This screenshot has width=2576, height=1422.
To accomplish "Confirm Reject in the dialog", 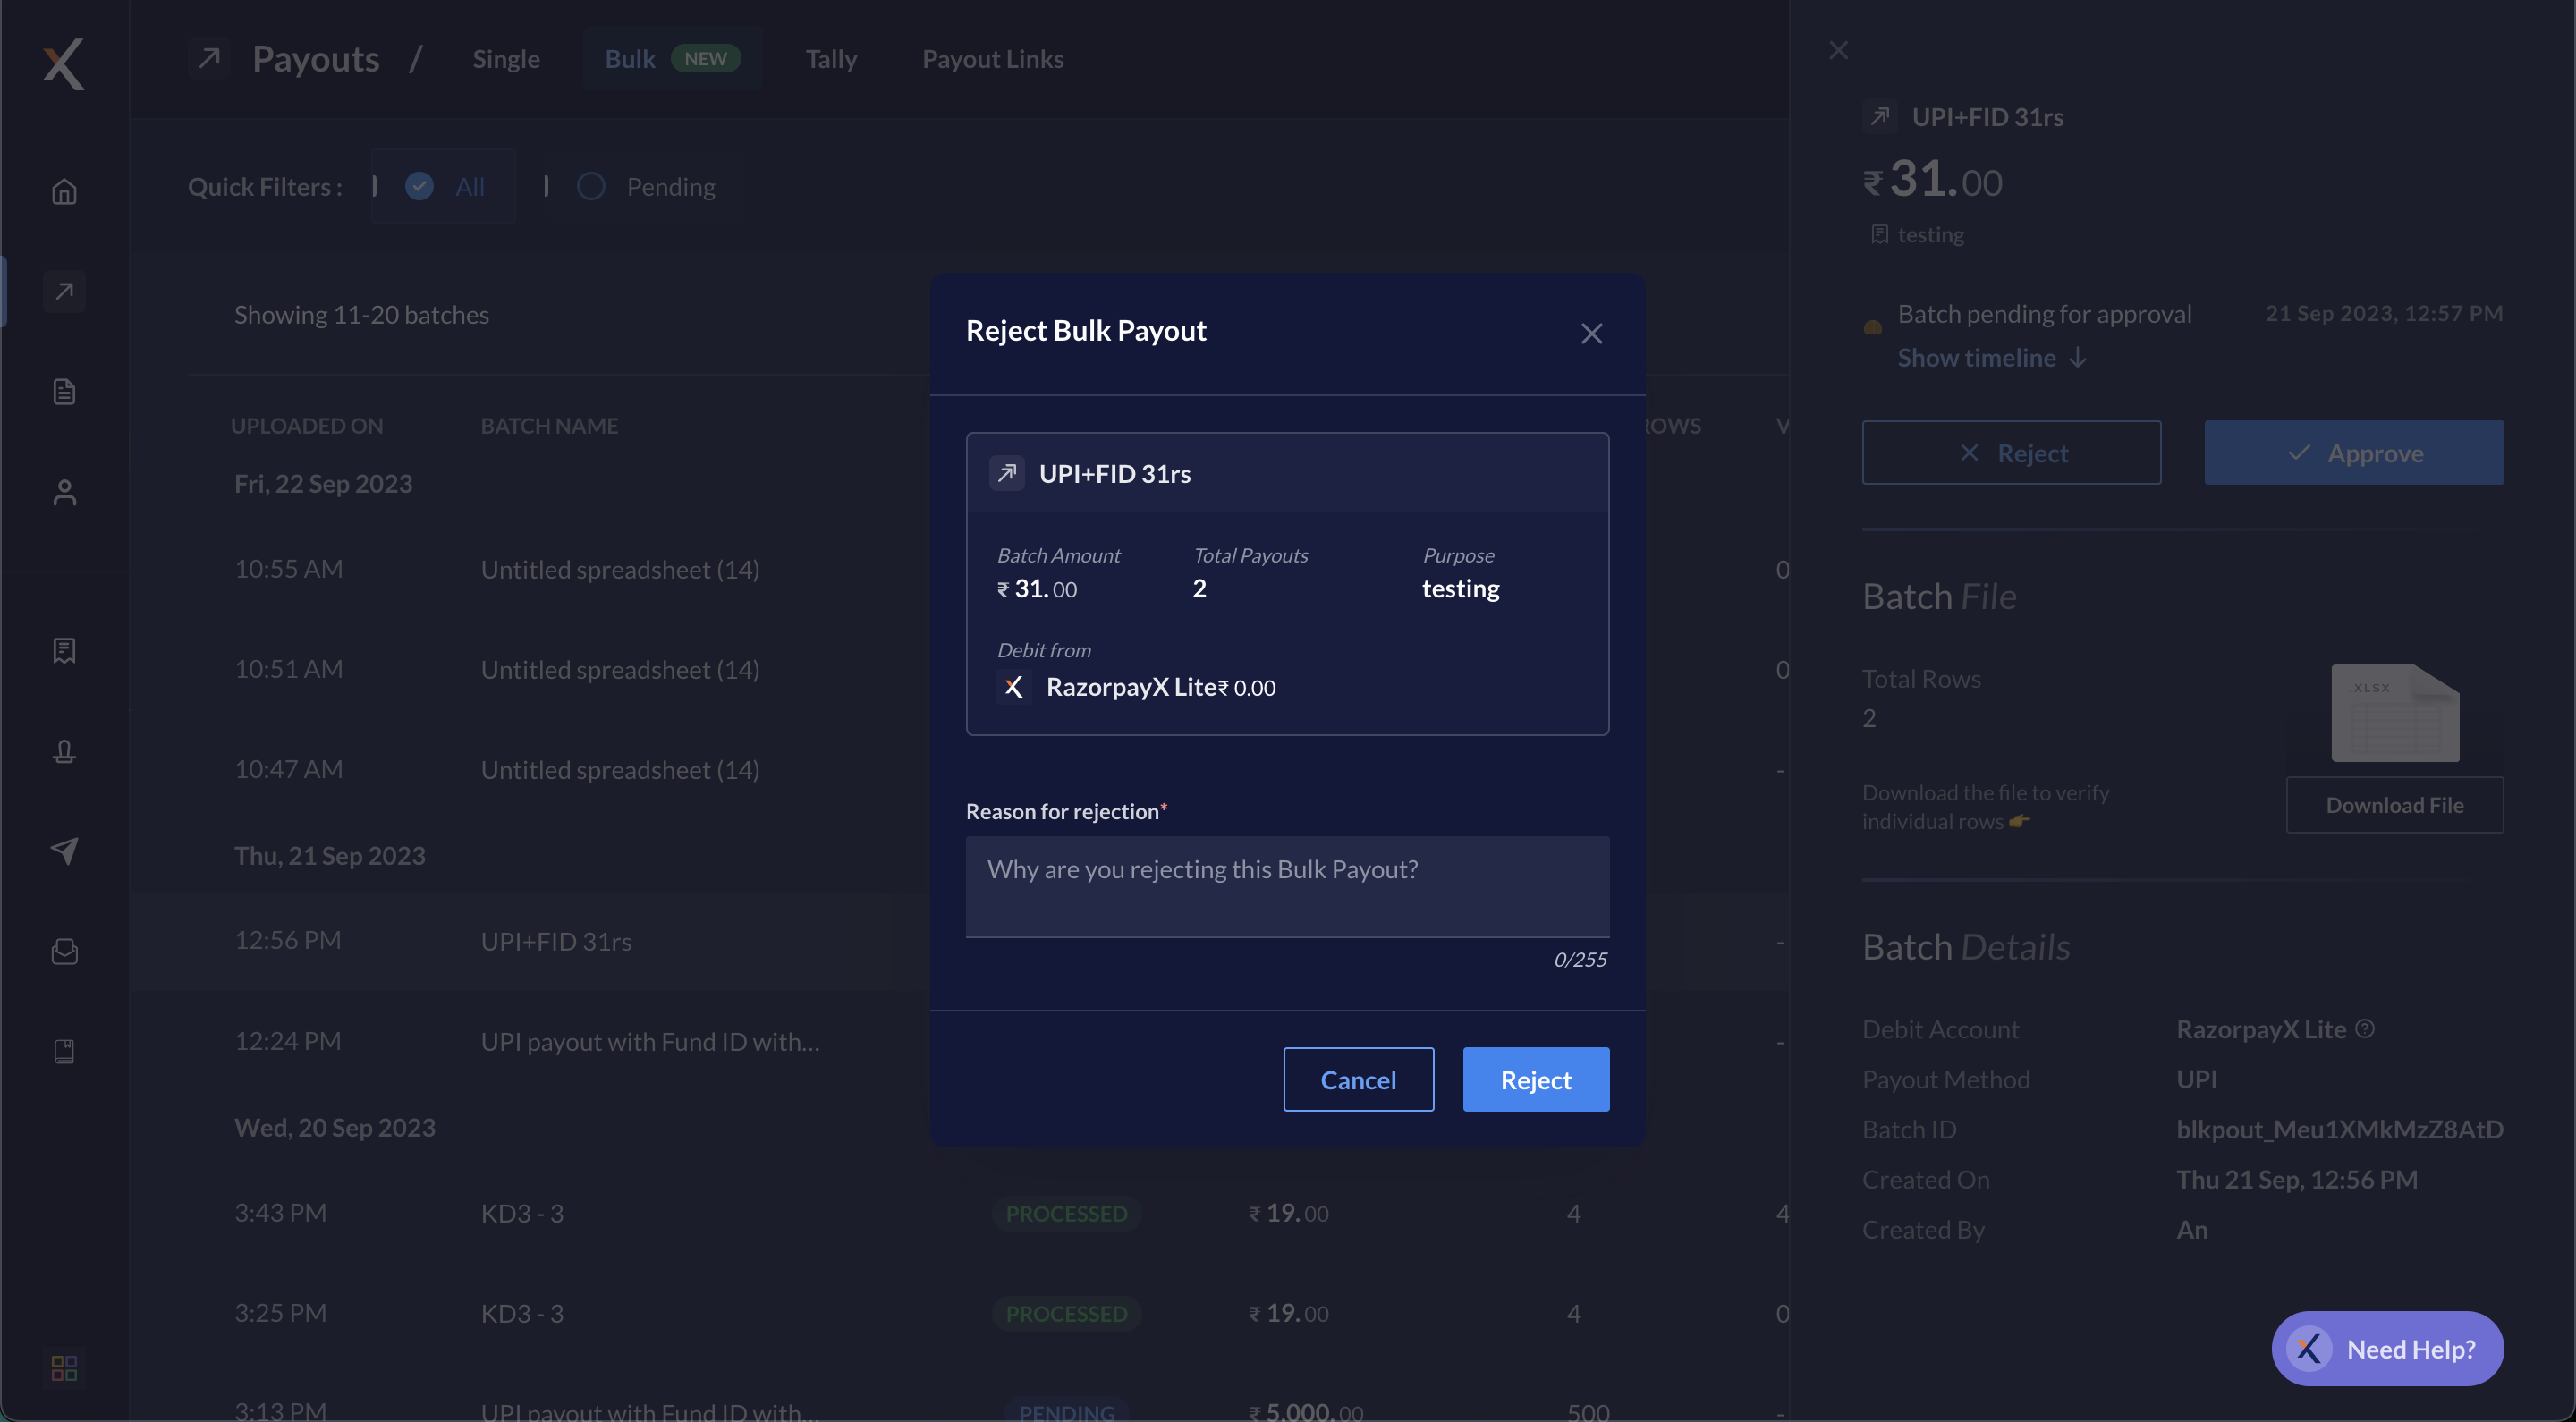I will pyautogui.click(x=1535, y=1079).
